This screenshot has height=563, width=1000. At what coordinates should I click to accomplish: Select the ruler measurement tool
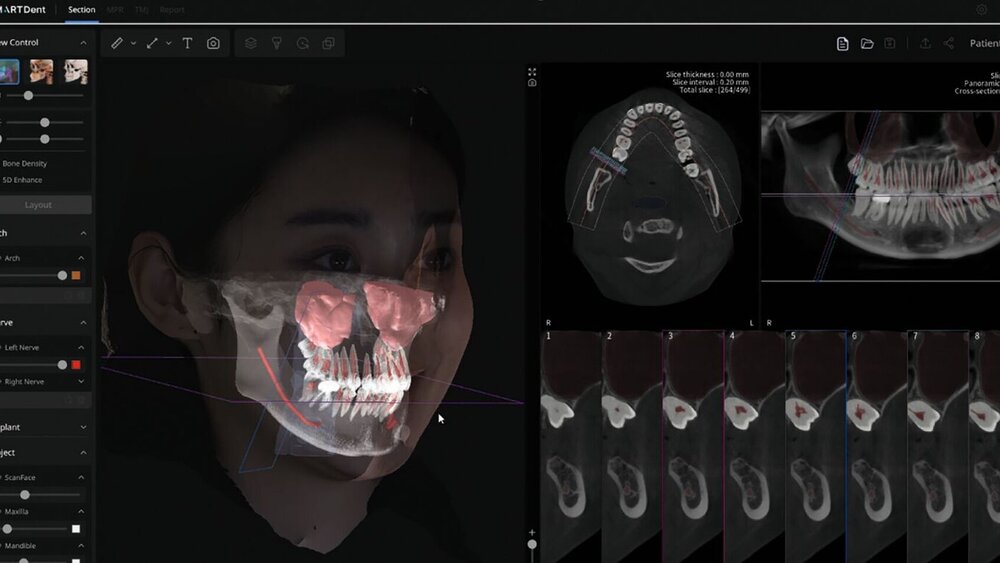tap(117, 43)
